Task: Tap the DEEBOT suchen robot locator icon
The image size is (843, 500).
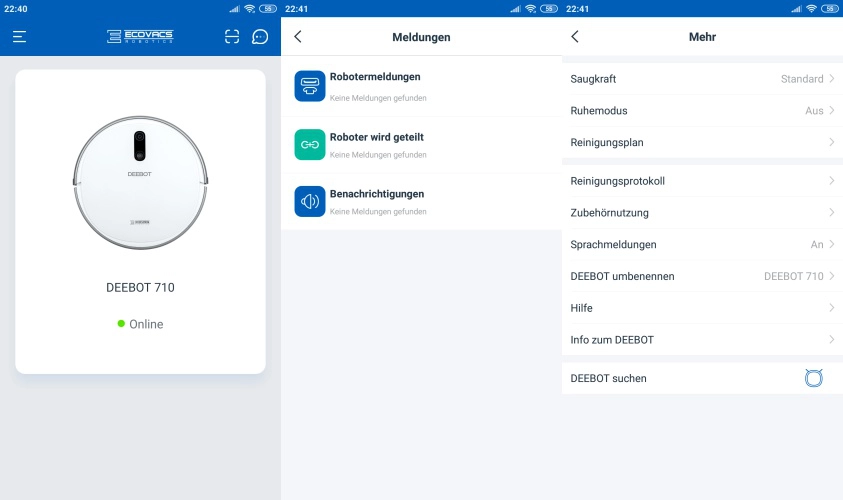Action: click(x=813, y=378)
